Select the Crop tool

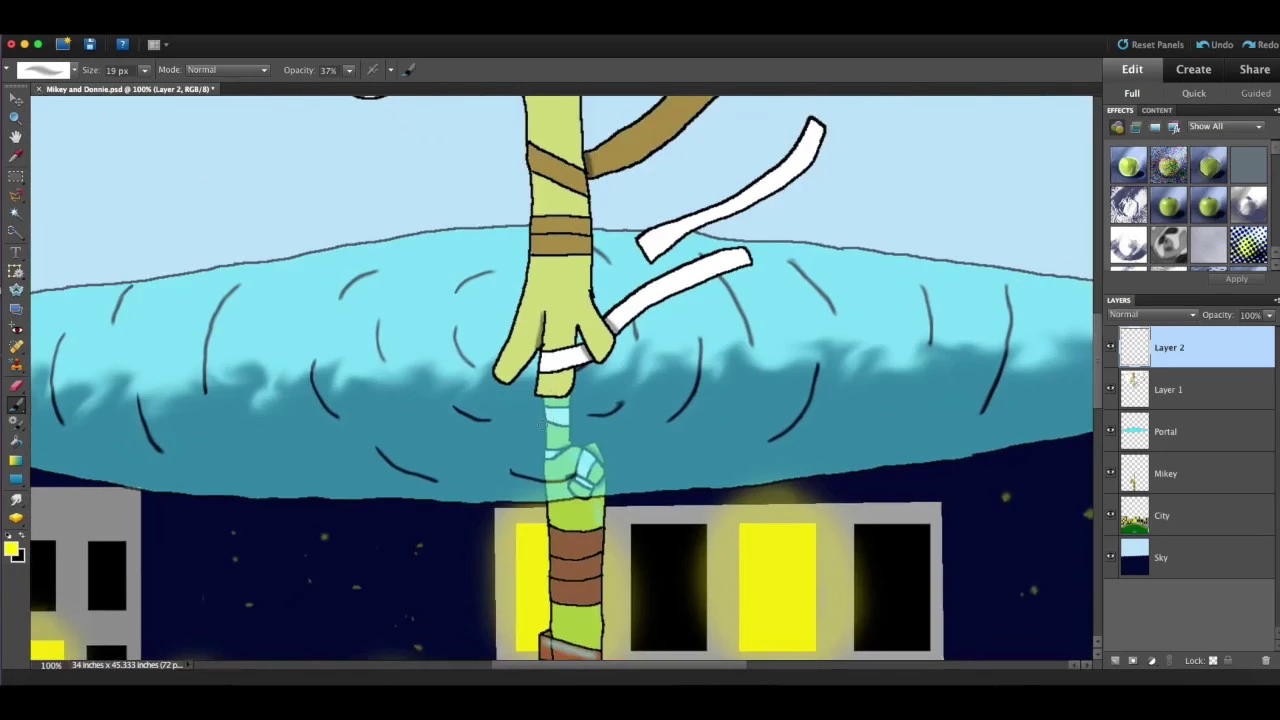click(16, 271)
